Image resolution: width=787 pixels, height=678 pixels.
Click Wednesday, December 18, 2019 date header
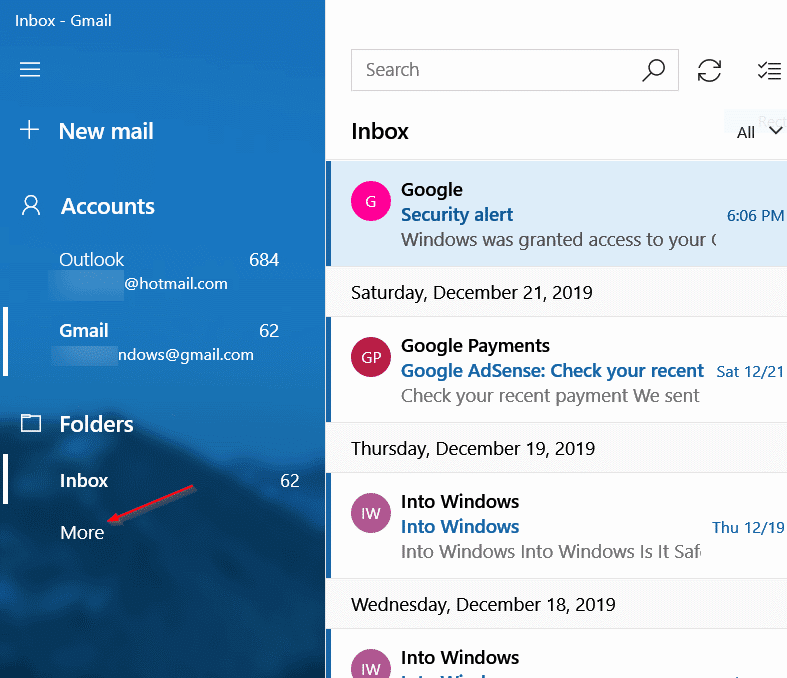[x=483, y=605]
